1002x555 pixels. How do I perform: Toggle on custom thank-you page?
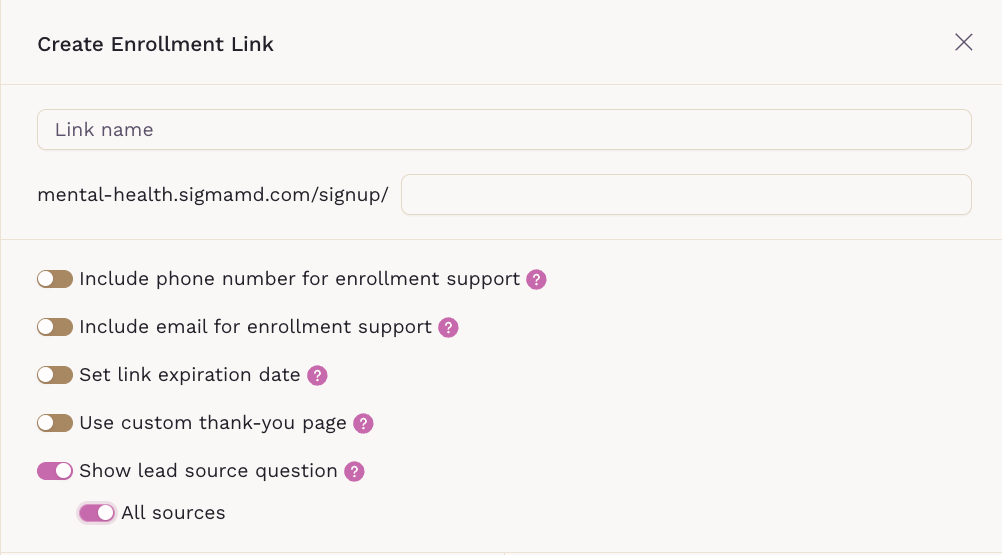coord(55,423)
